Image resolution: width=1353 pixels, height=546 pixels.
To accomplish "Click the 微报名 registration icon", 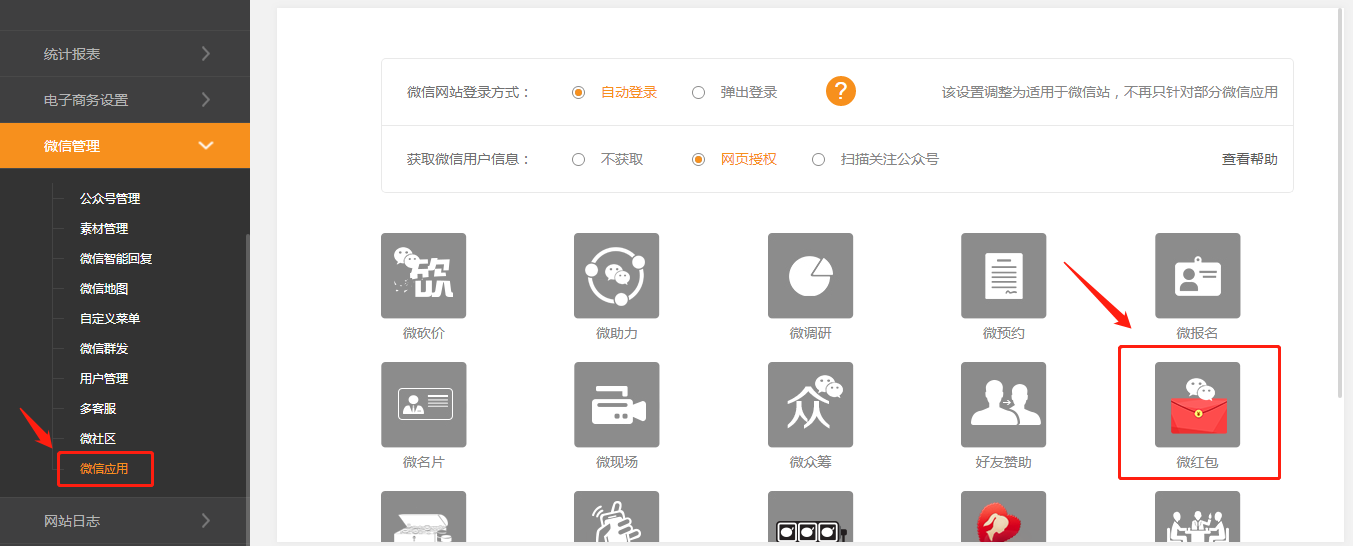I will [1197, 276].
